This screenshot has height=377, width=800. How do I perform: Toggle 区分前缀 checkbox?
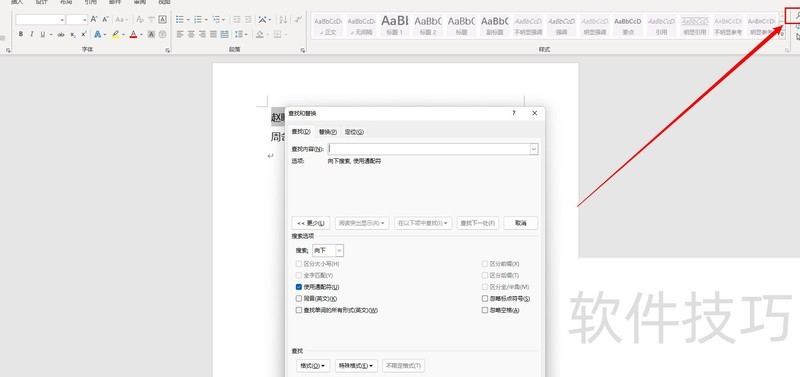click(x=485, y=264)
